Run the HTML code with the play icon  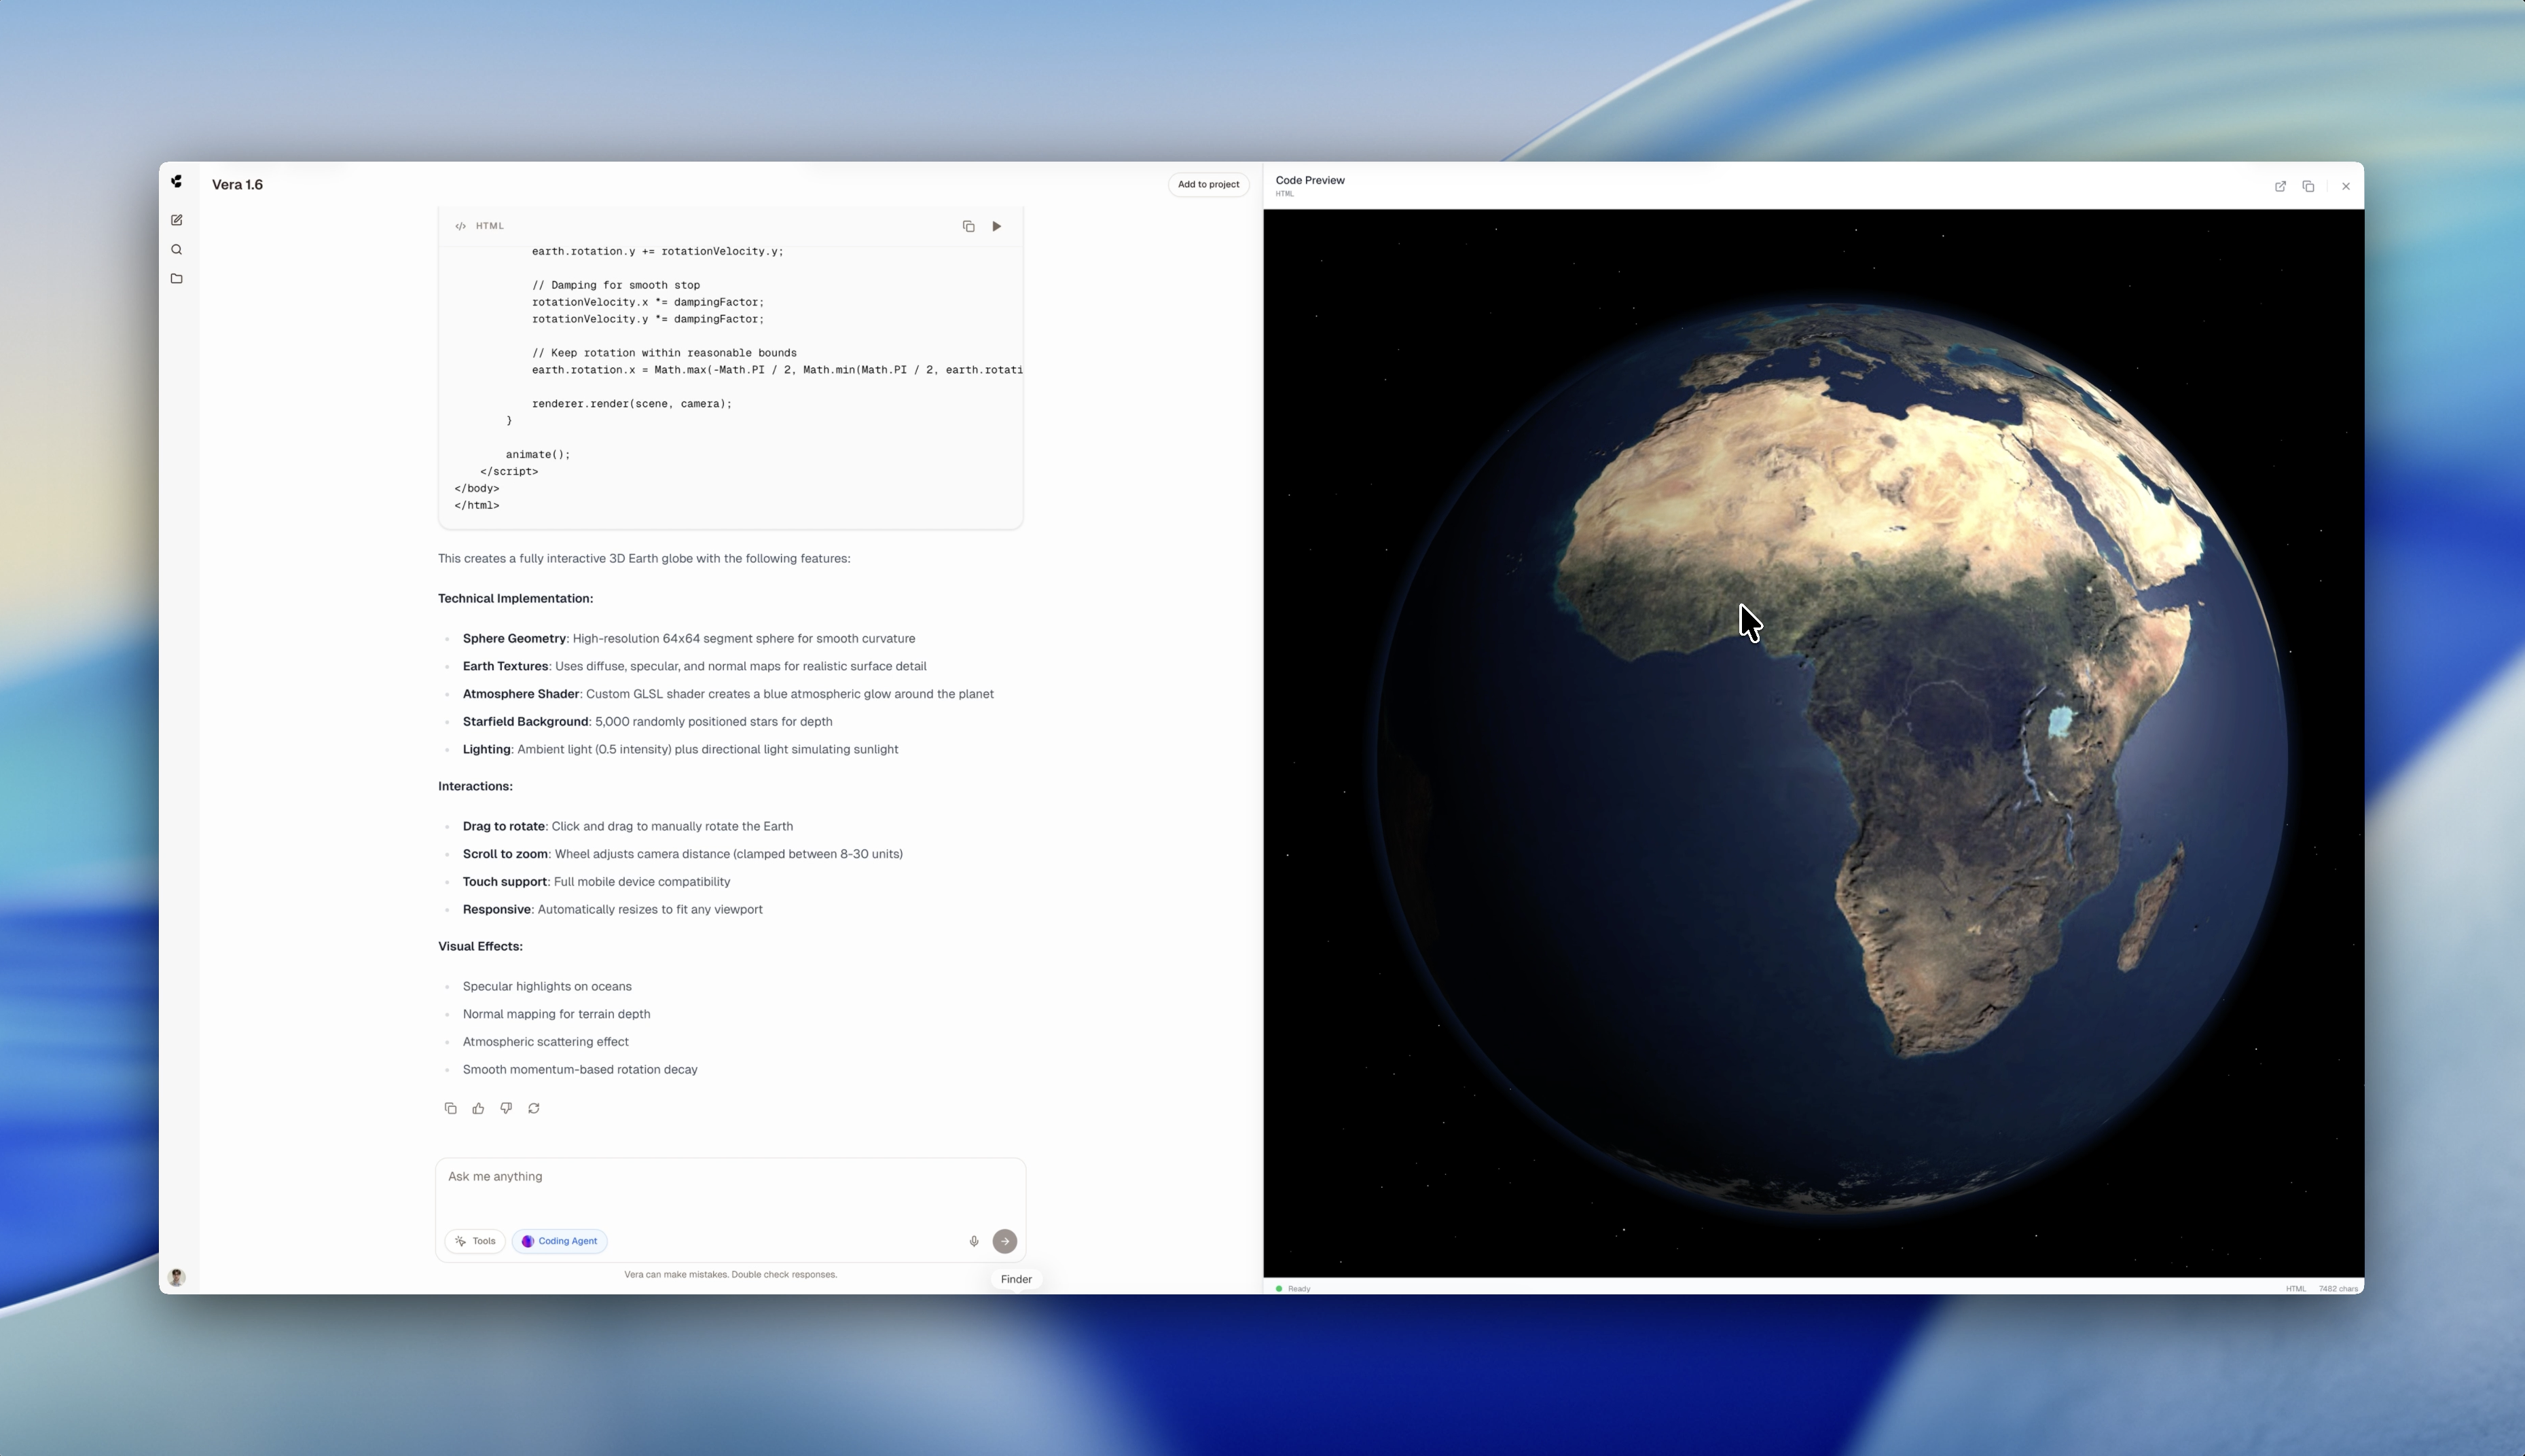point(996,226)
